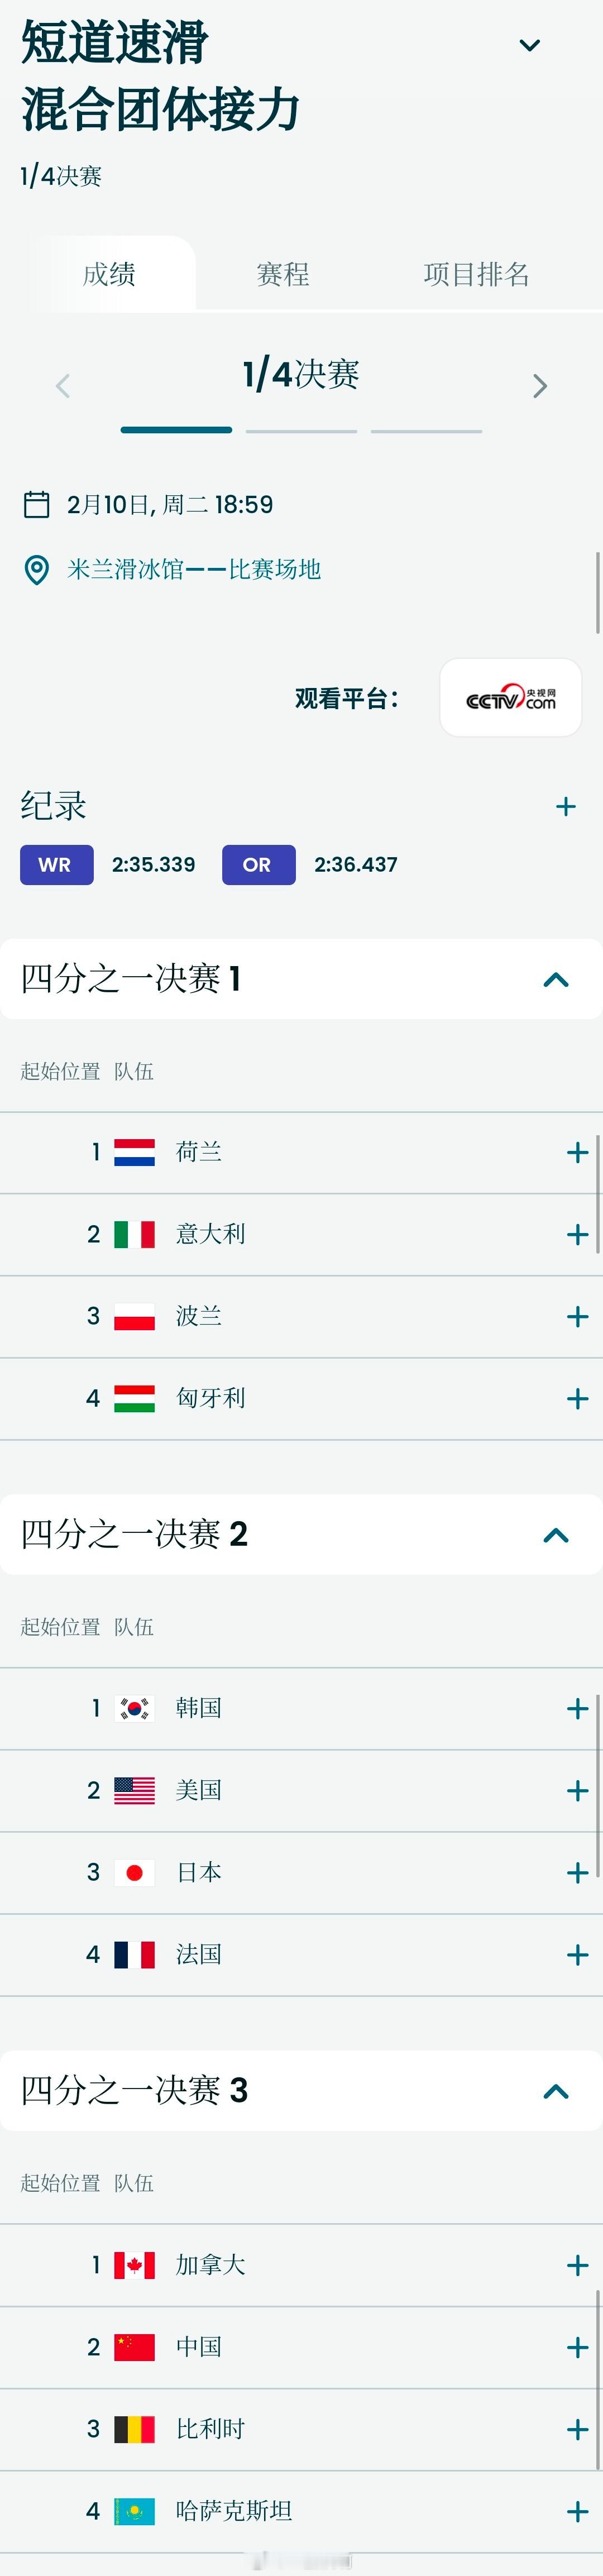
Task: Open the event dropdown next to 短道速滑
Action: [529, 45]
